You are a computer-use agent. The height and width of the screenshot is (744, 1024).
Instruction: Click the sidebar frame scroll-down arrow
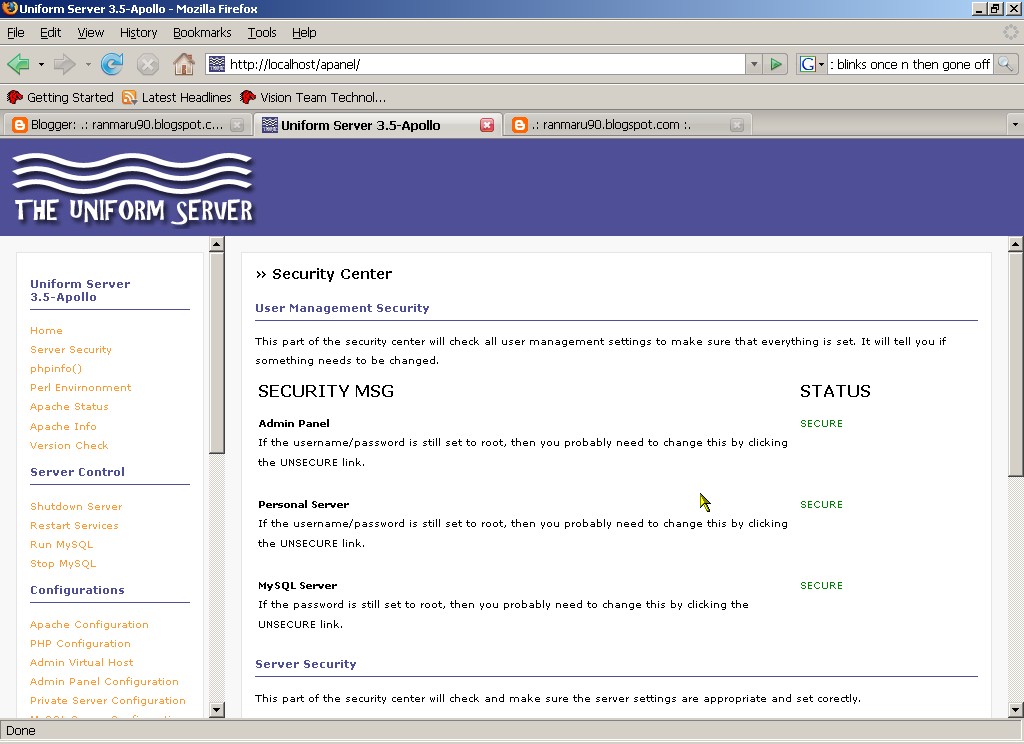(x=216, y=709)
